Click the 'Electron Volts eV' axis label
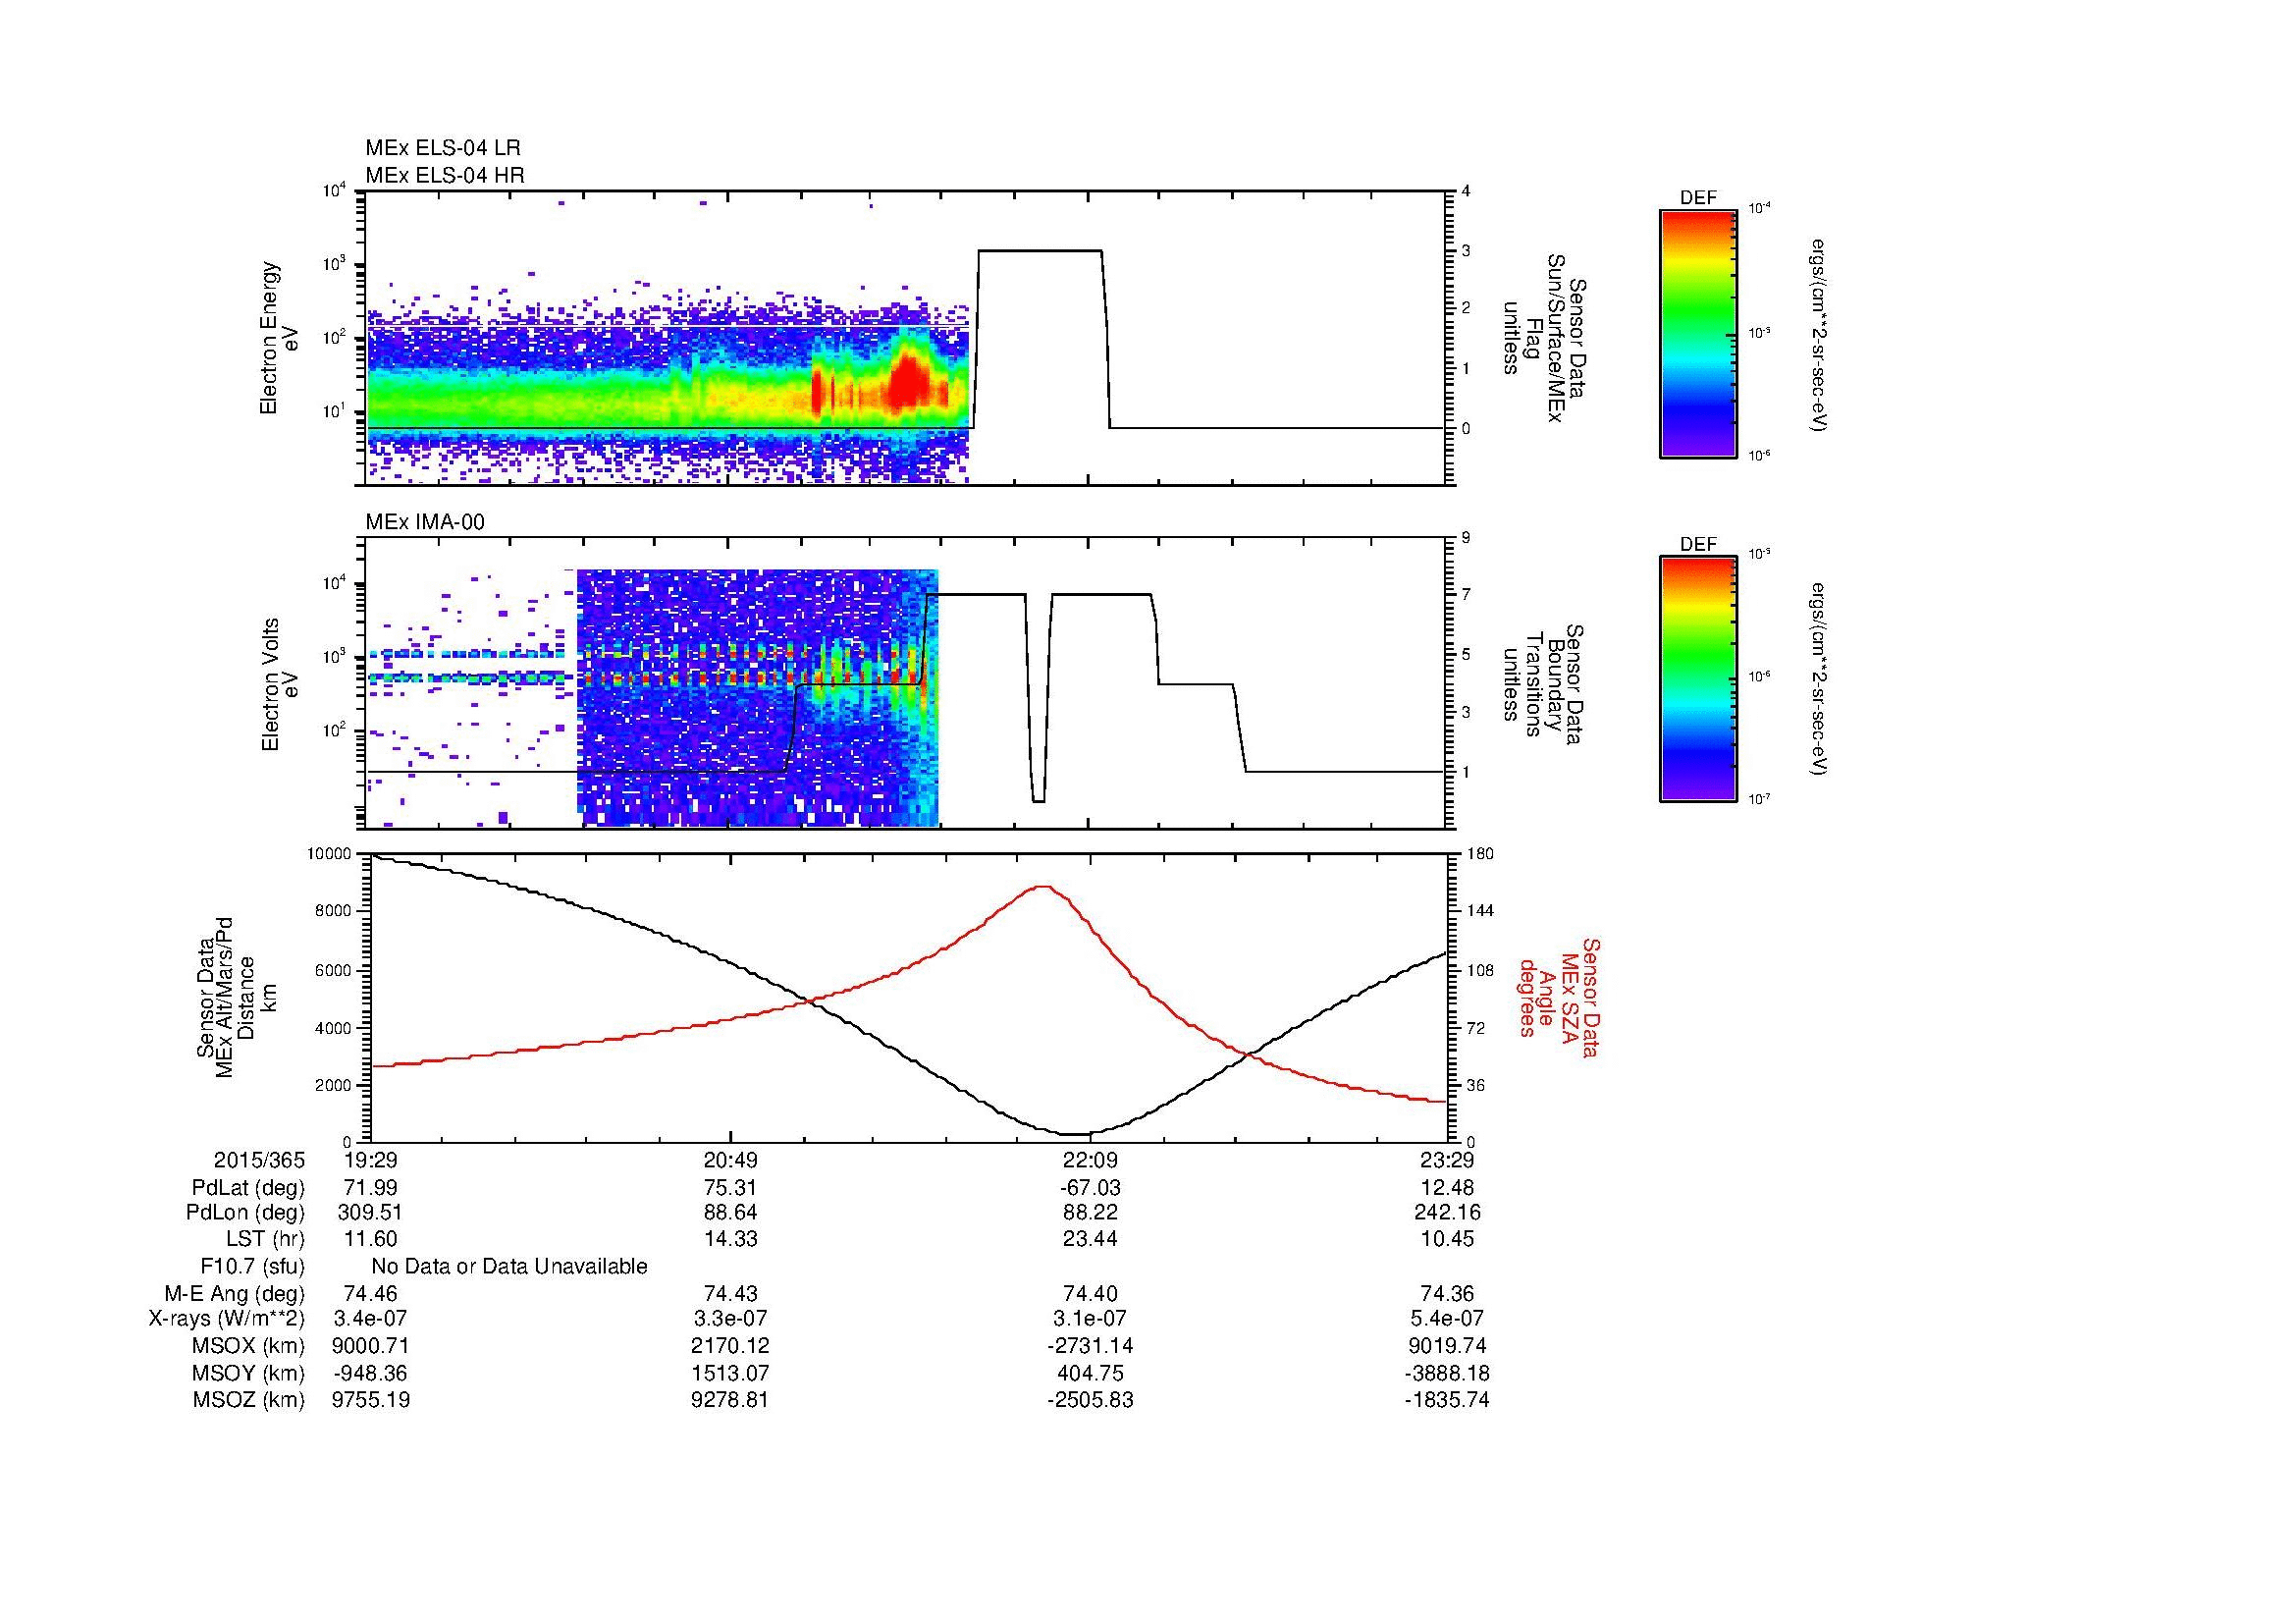2296x1623 pixels. (279, 684)
